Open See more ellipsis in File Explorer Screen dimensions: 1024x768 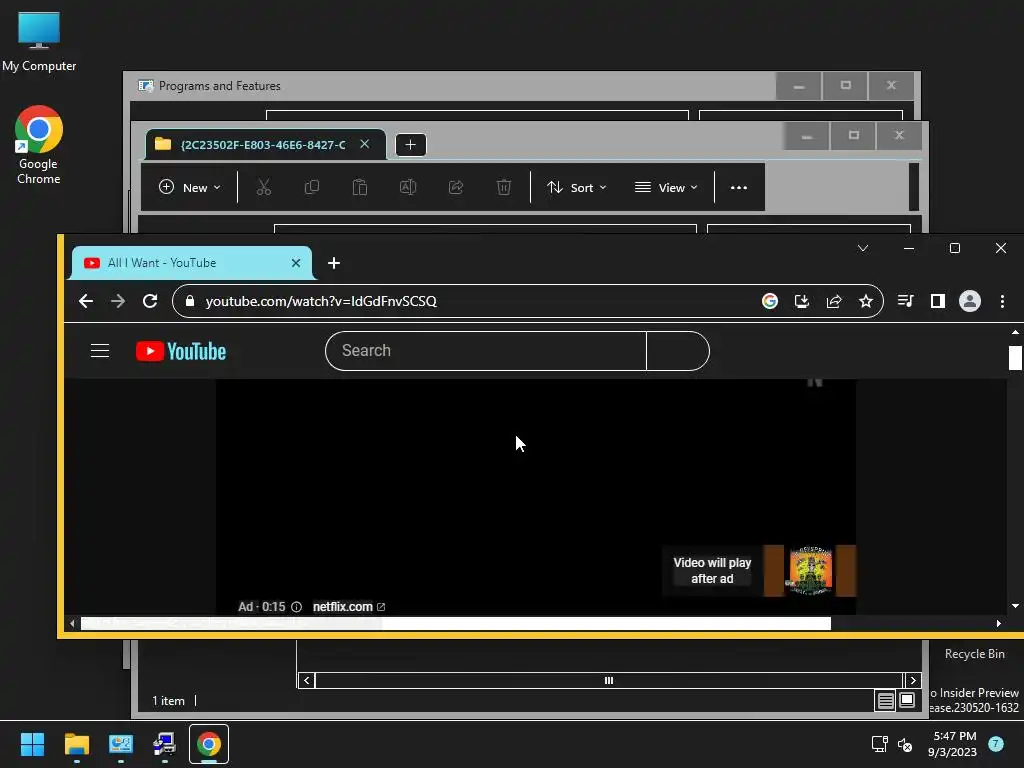(x=739, y=187)
